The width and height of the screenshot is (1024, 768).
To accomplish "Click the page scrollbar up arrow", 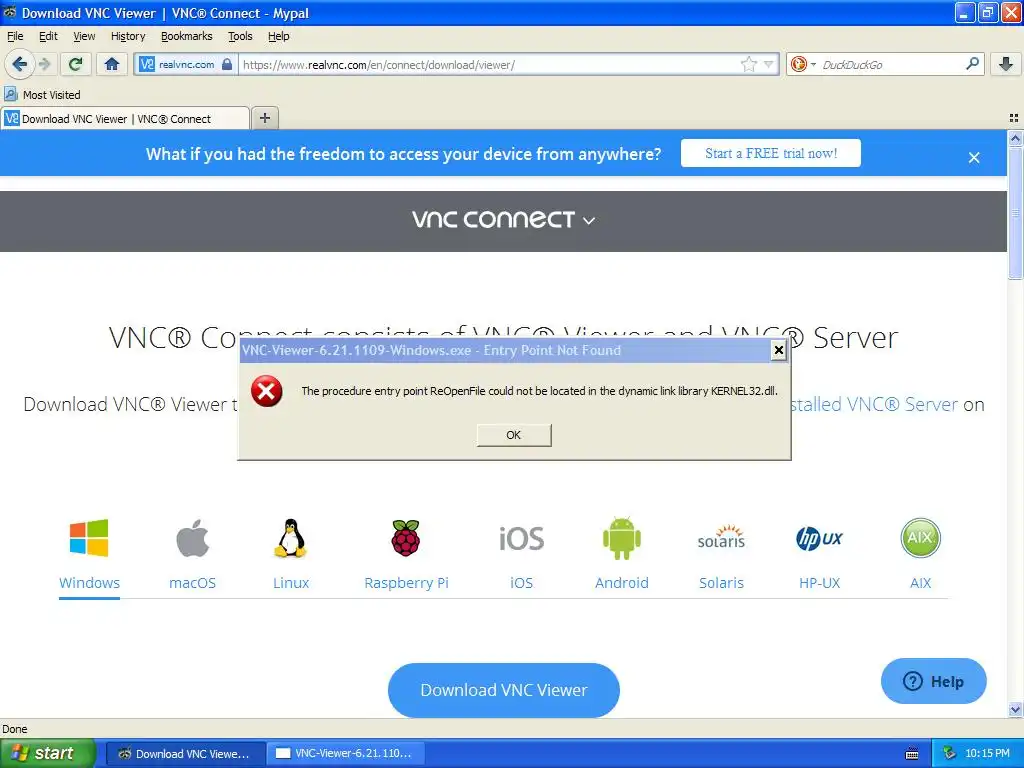I will coord(1015,138).
